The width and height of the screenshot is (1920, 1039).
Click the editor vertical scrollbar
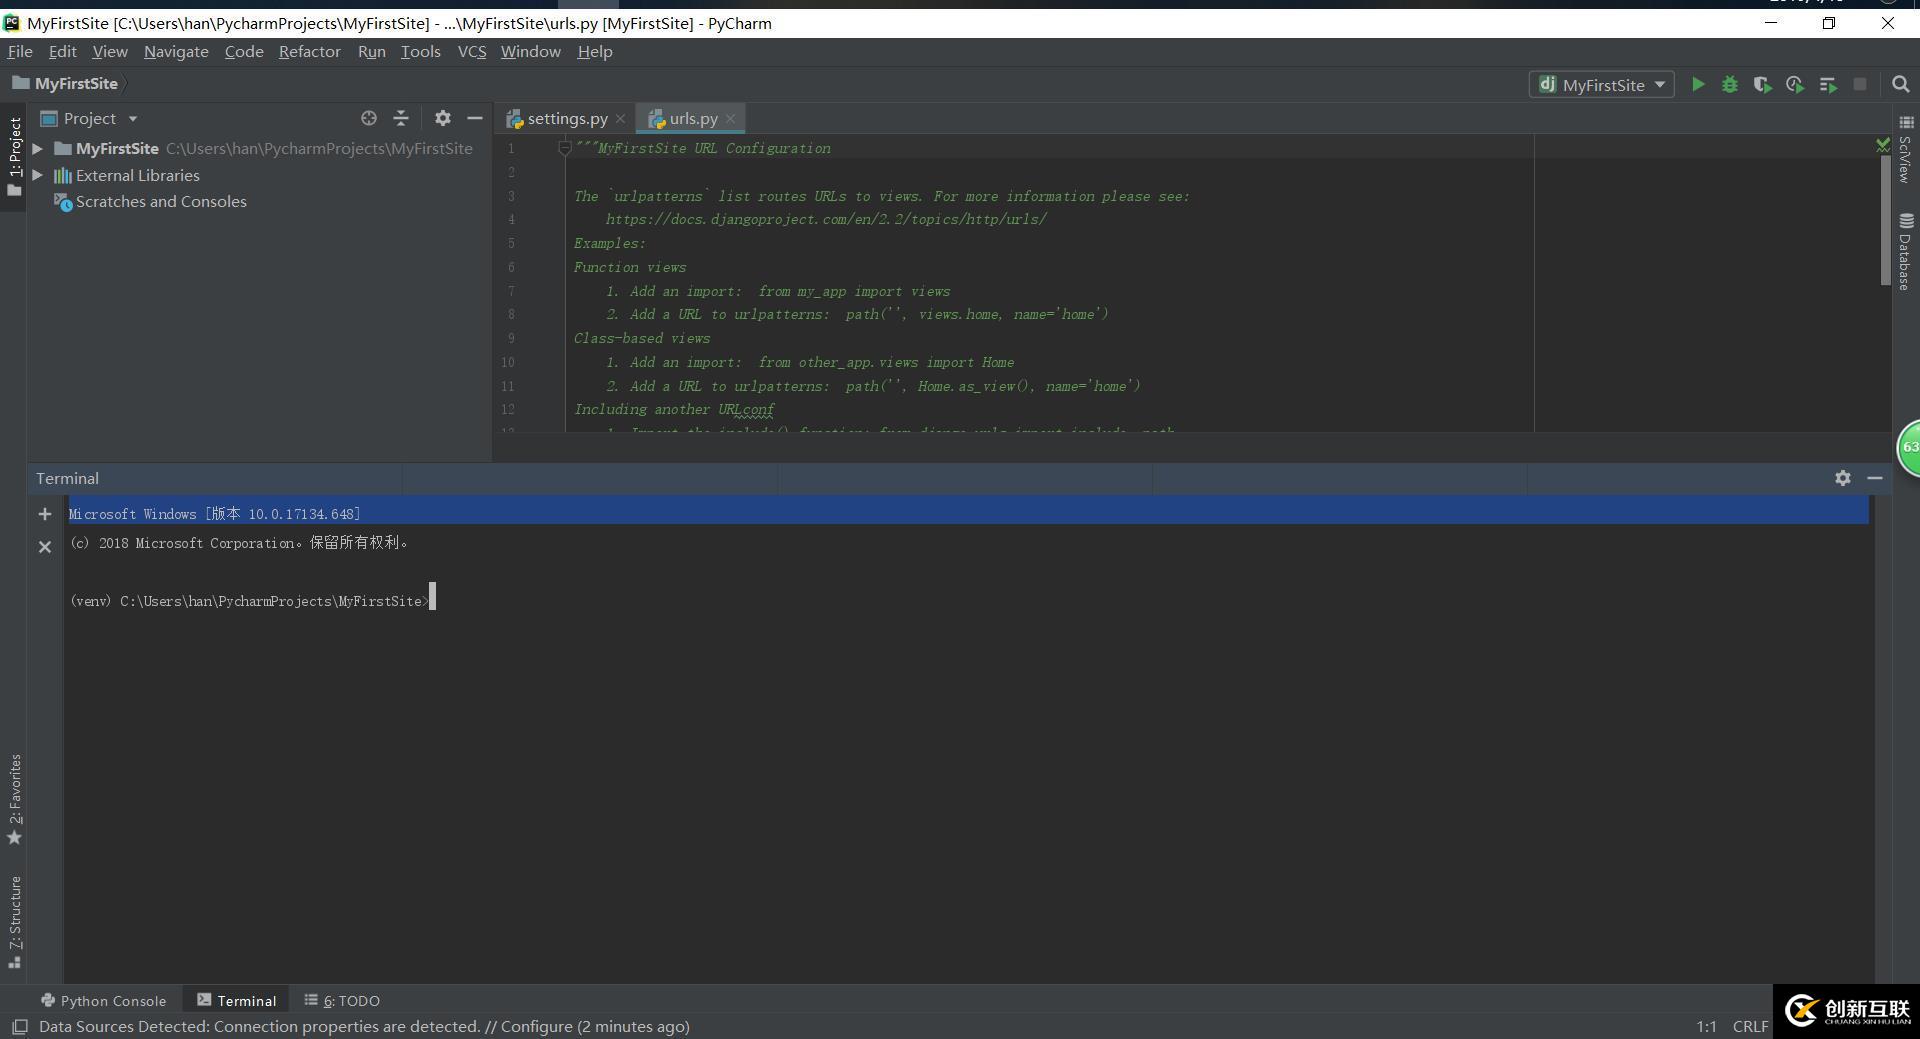pos(1884,220)
